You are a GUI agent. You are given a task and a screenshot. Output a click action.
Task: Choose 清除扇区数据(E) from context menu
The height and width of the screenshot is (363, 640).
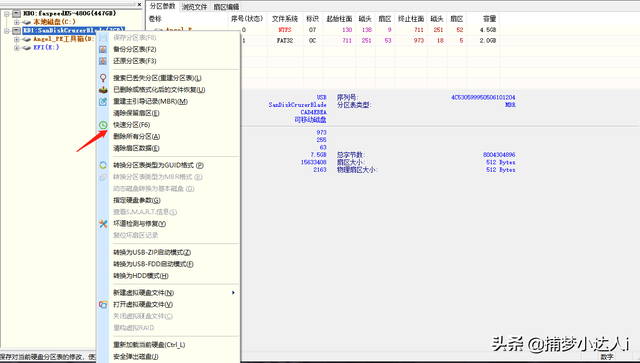click(x=136, y=148)
